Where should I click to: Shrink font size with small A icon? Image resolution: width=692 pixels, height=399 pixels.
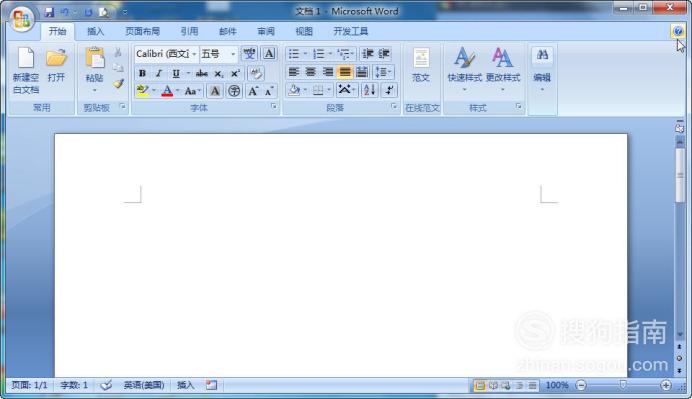pos(269,91)
